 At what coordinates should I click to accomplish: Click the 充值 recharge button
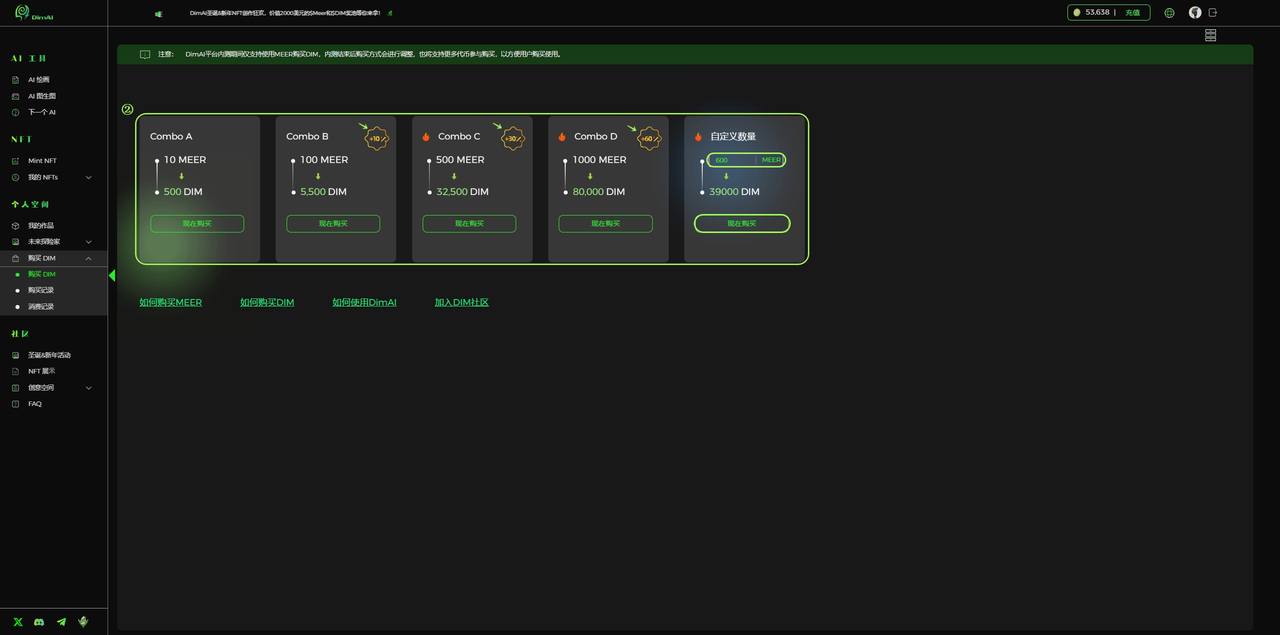(x=1133, y=13)
